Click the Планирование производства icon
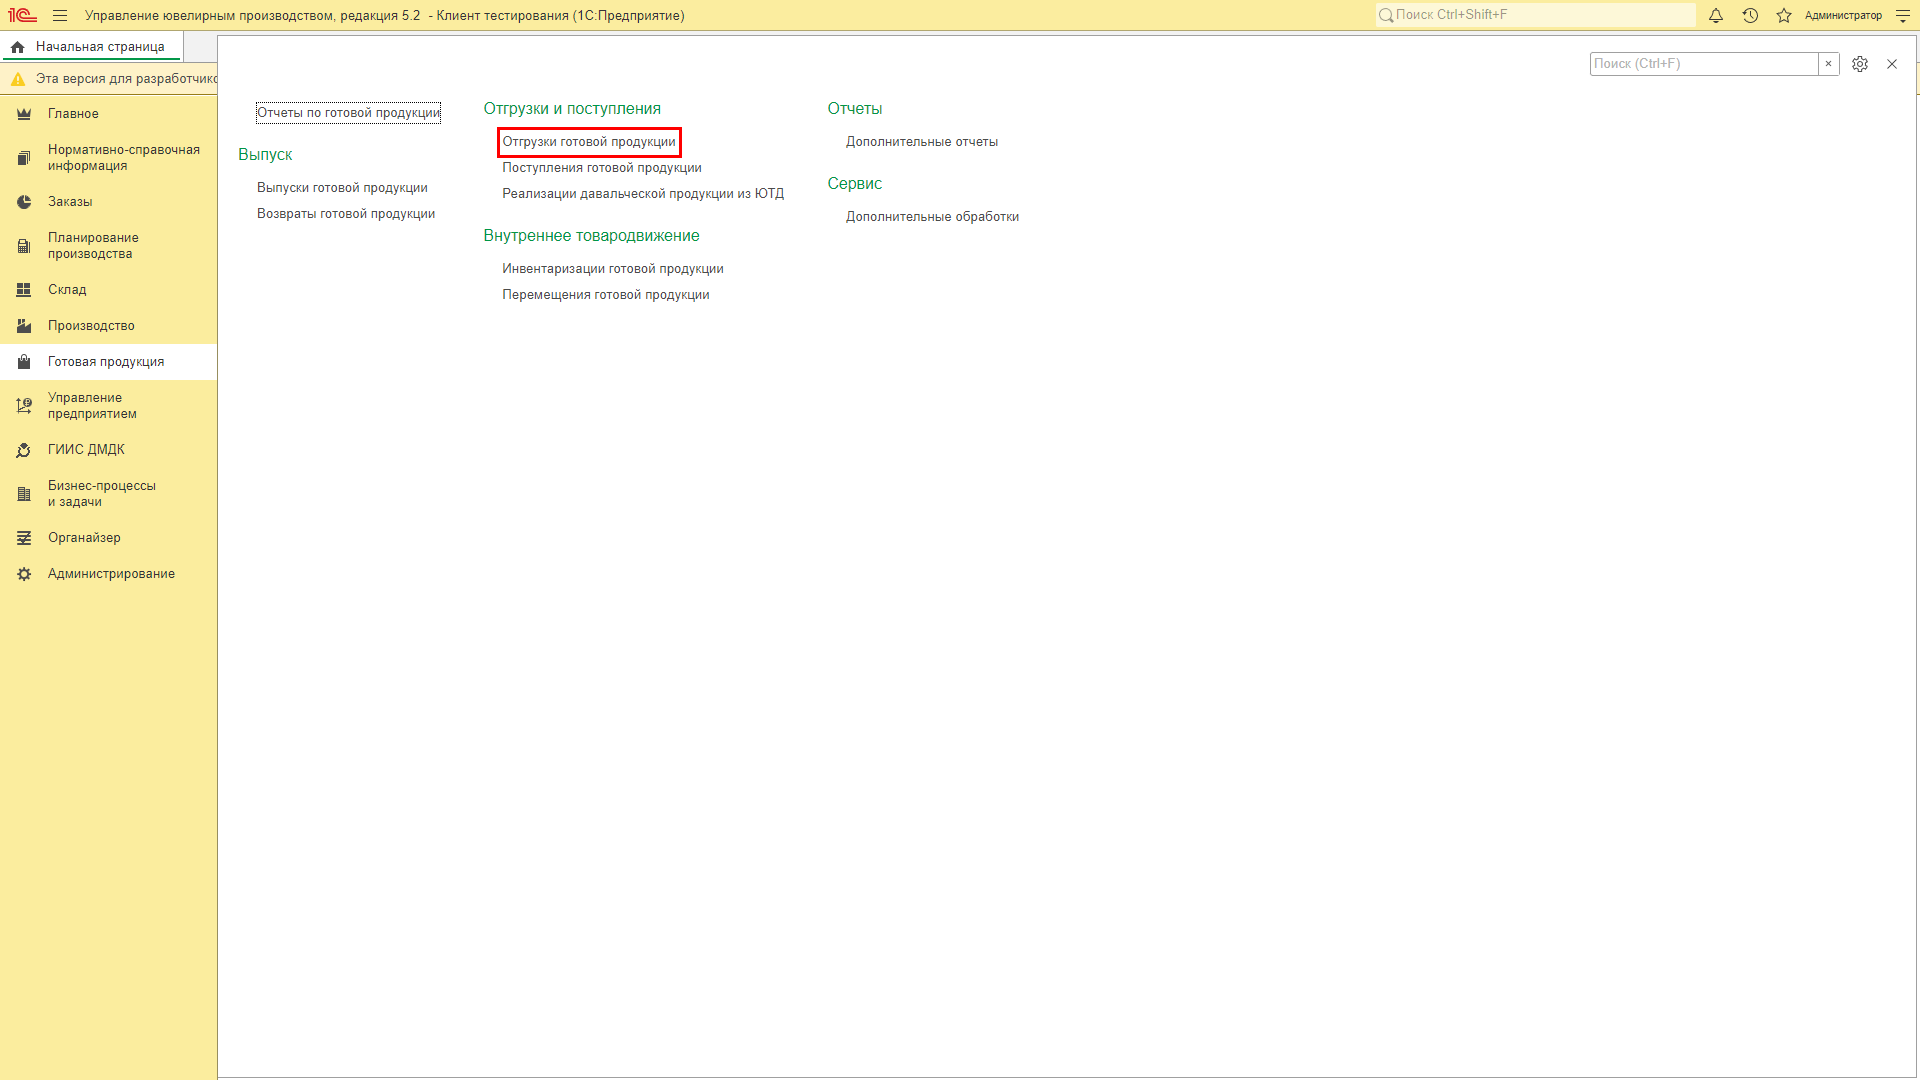The height and width of the screenshot is (1080, 1920). 24,246
